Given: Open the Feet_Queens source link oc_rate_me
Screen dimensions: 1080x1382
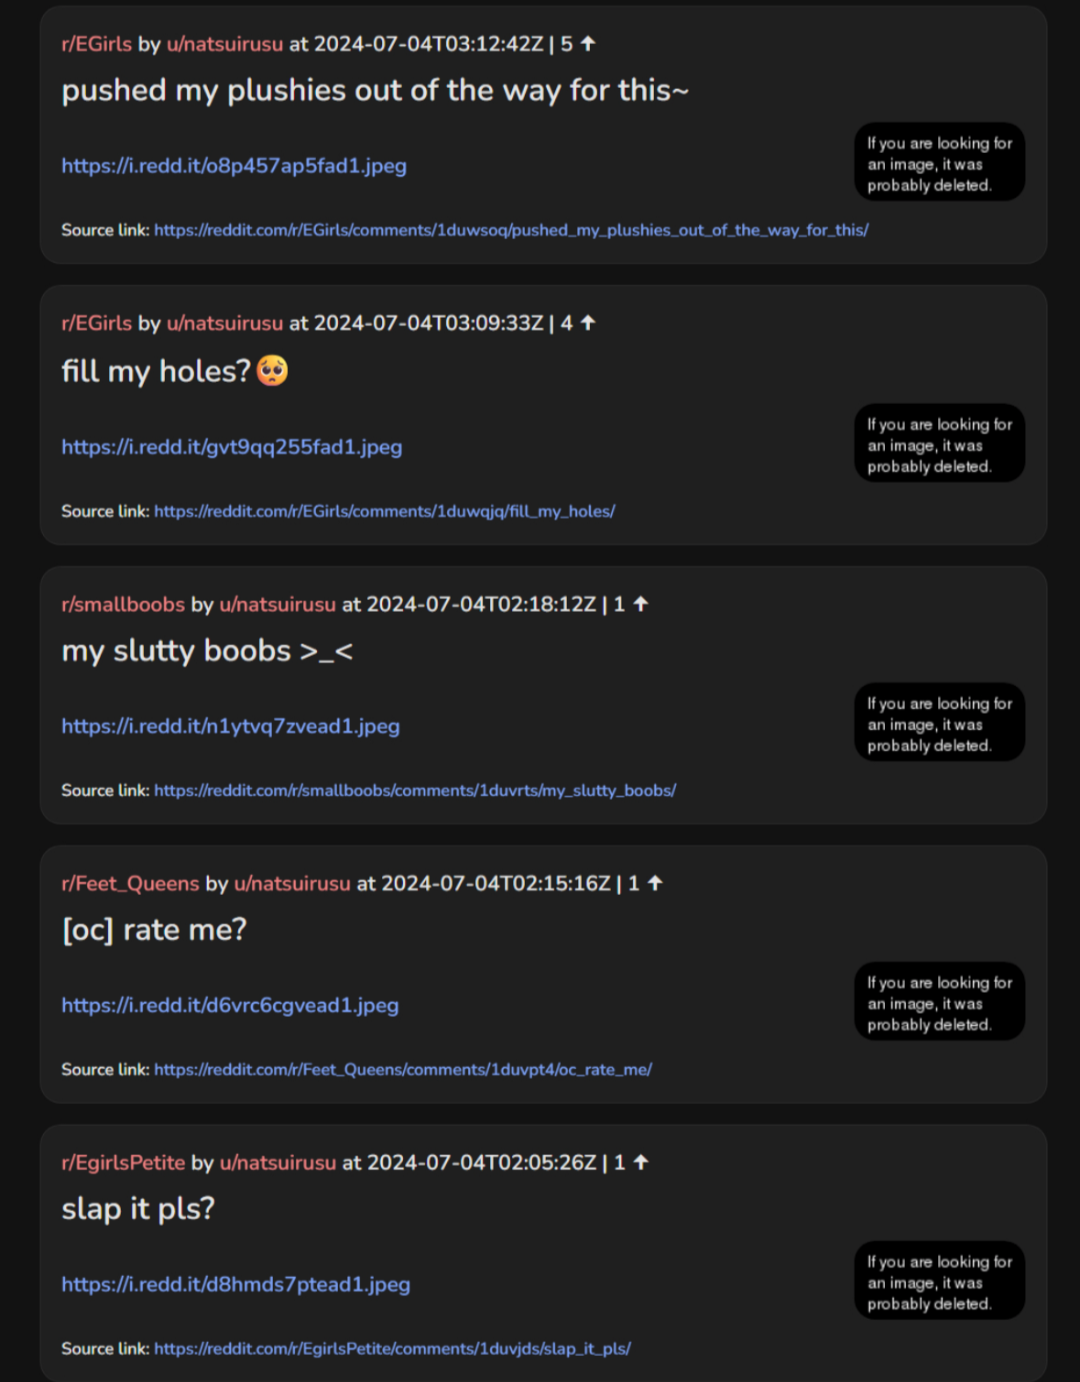Looking at the screenshot, I should tap(403, 1069).
